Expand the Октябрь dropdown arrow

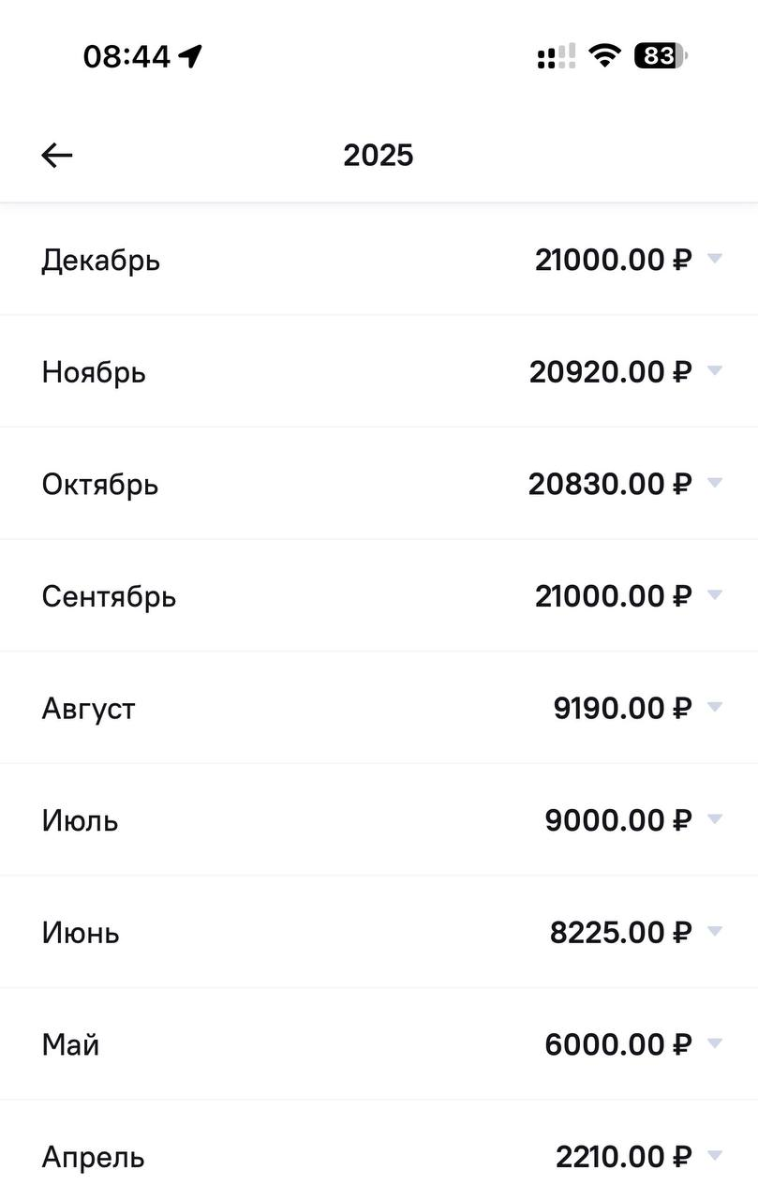click(x=714, y=483)
